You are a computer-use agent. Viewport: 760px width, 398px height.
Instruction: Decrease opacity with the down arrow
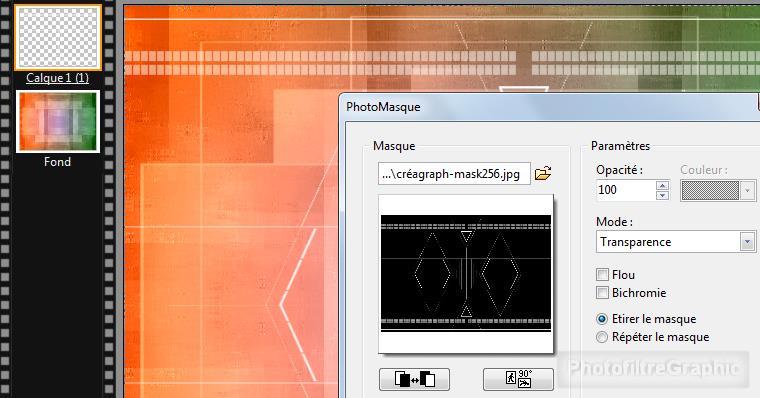[x=662, y=195]
